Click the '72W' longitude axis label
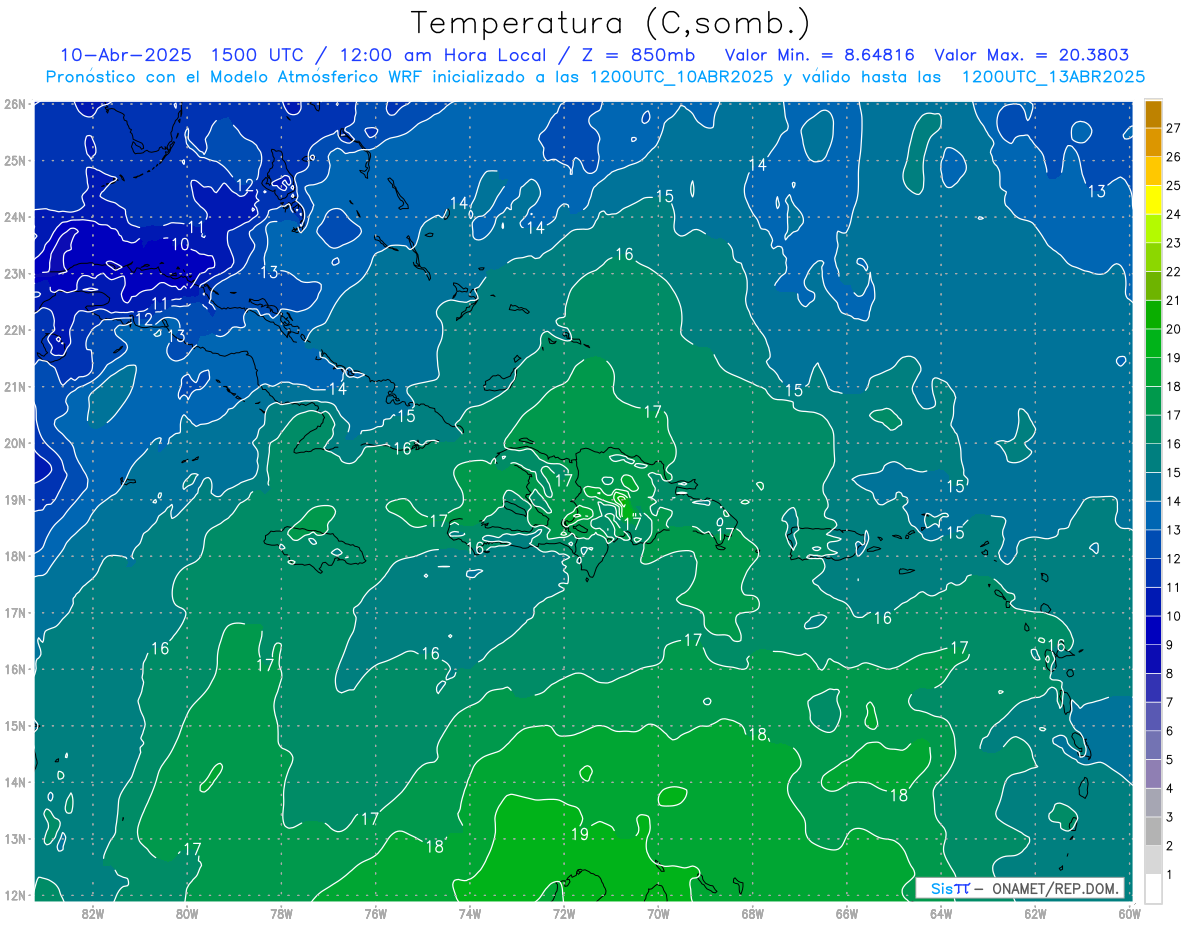The height and width of the screenshot is (927, 1200). (x=564, y=912)
